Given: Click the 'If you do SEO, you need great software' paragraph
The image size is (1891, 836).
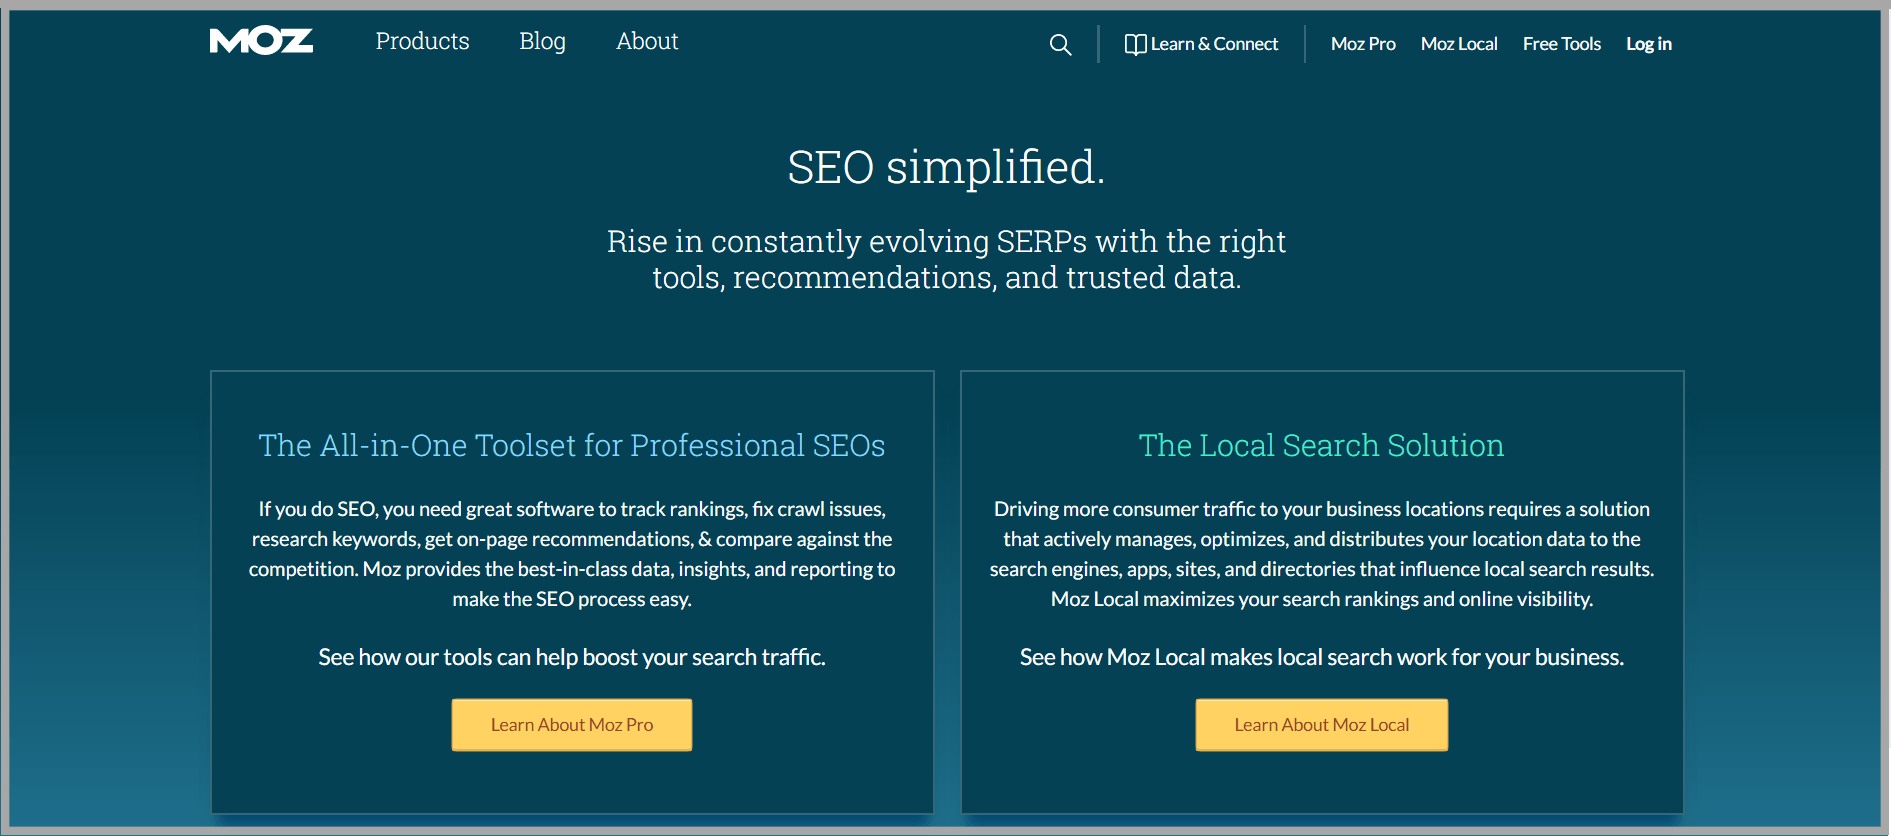Looking at the screenshot, I should click(x=572, y=554).
